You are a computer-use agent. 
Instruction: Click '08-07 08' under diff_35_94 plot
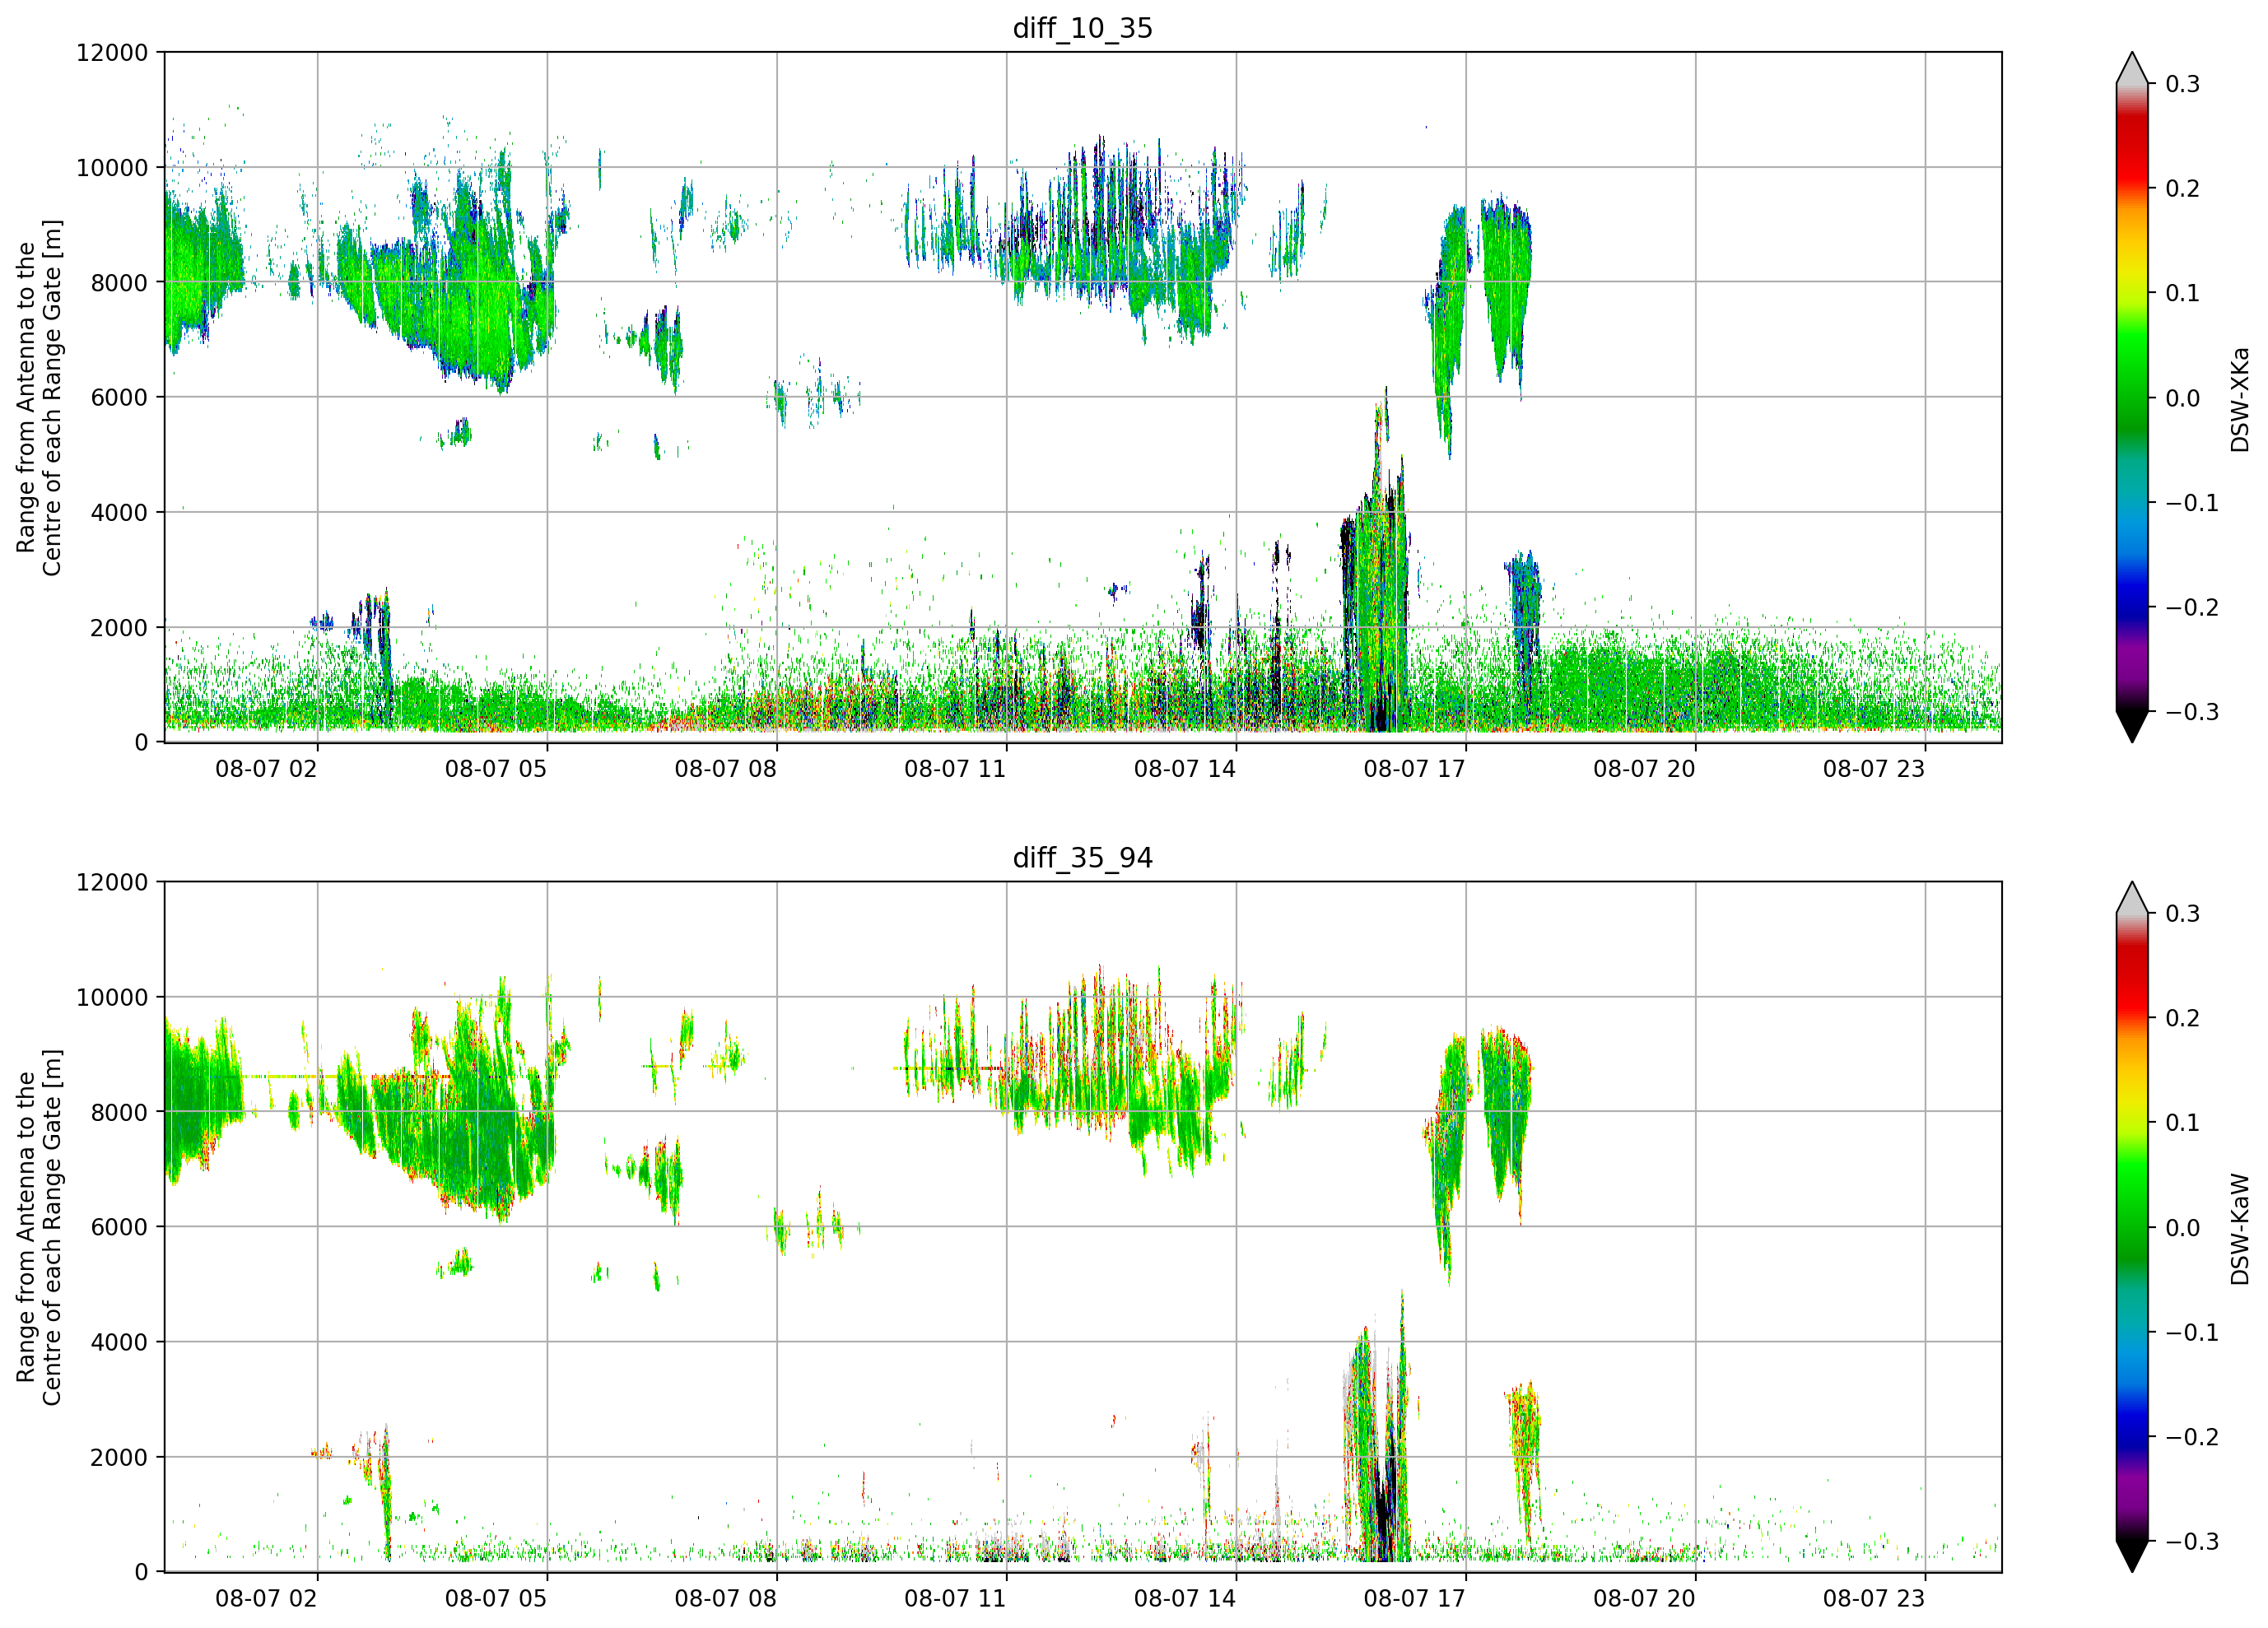tap(725, 1599)
